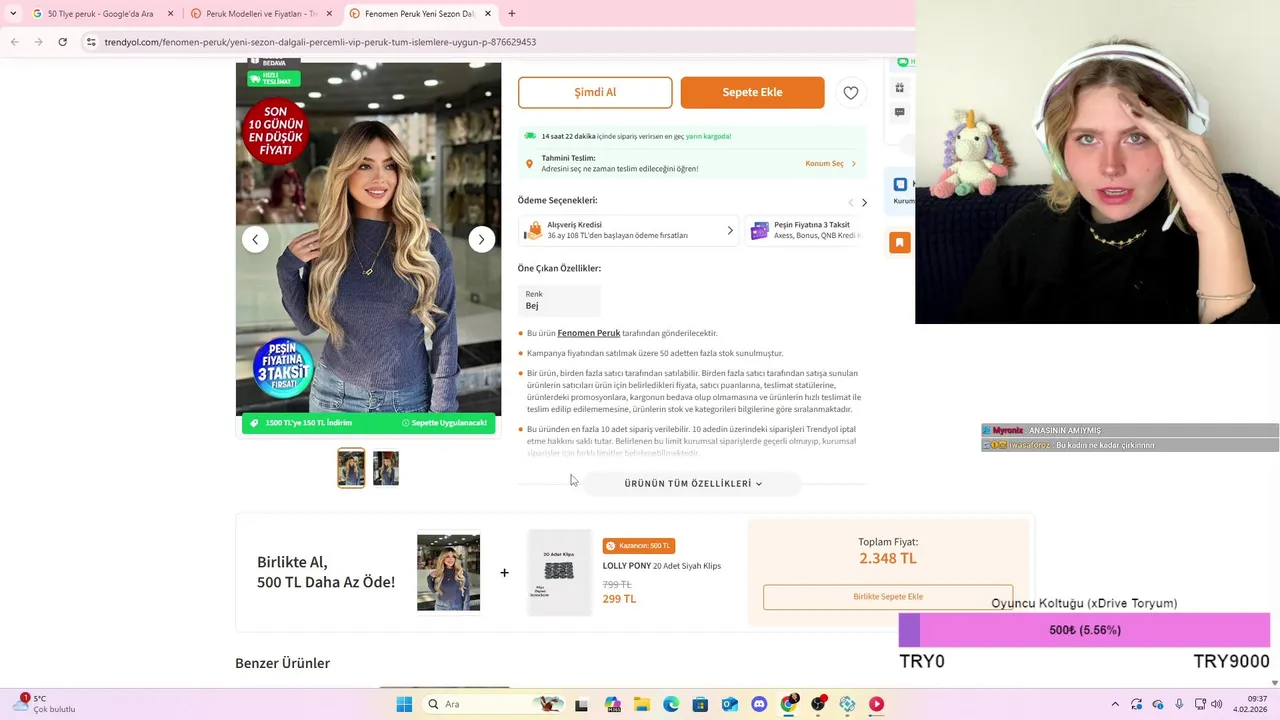
Task: Expand 'ÜRÜNÜN TÜM ÖZELLİKLERİ' section
Action: pyautogui.click(x=693, y=484)
